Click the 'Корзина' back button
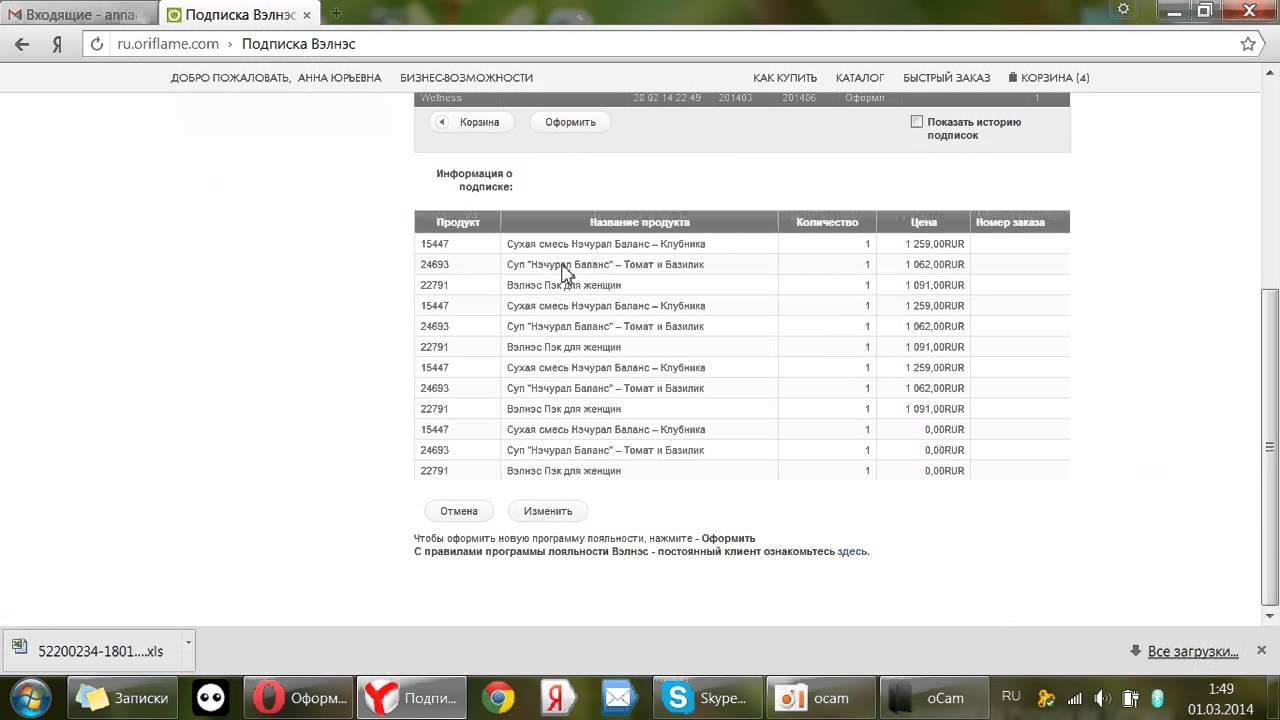 click(470, 122)
